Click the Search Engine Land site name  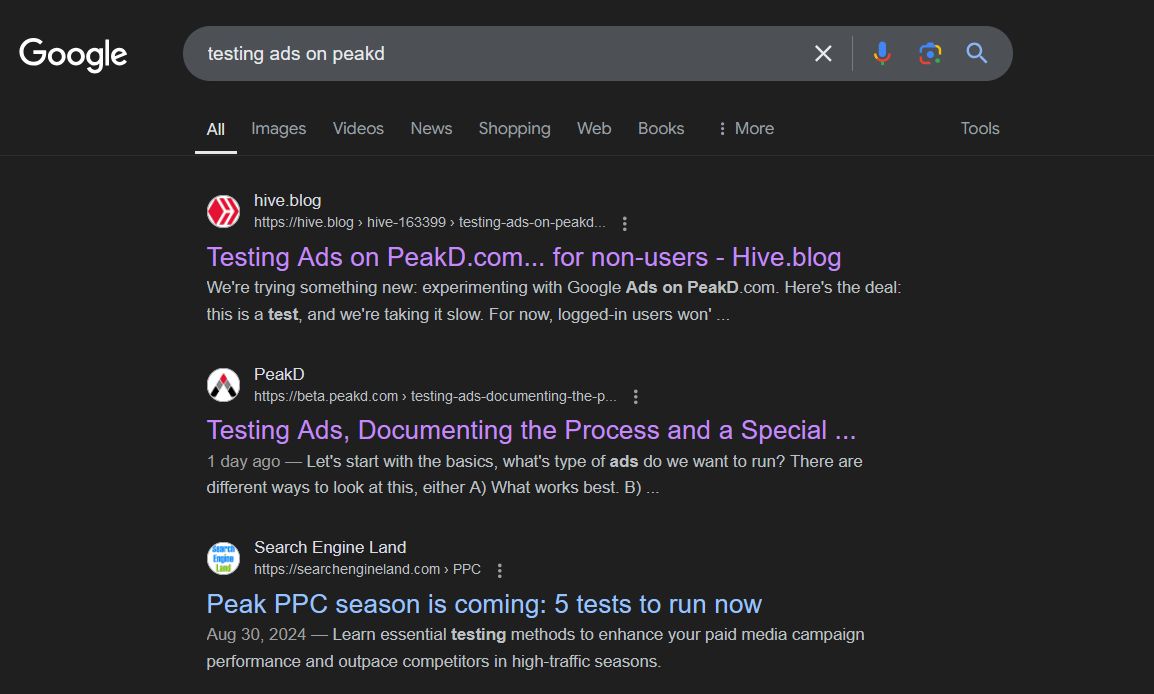[x=330, y=548]
